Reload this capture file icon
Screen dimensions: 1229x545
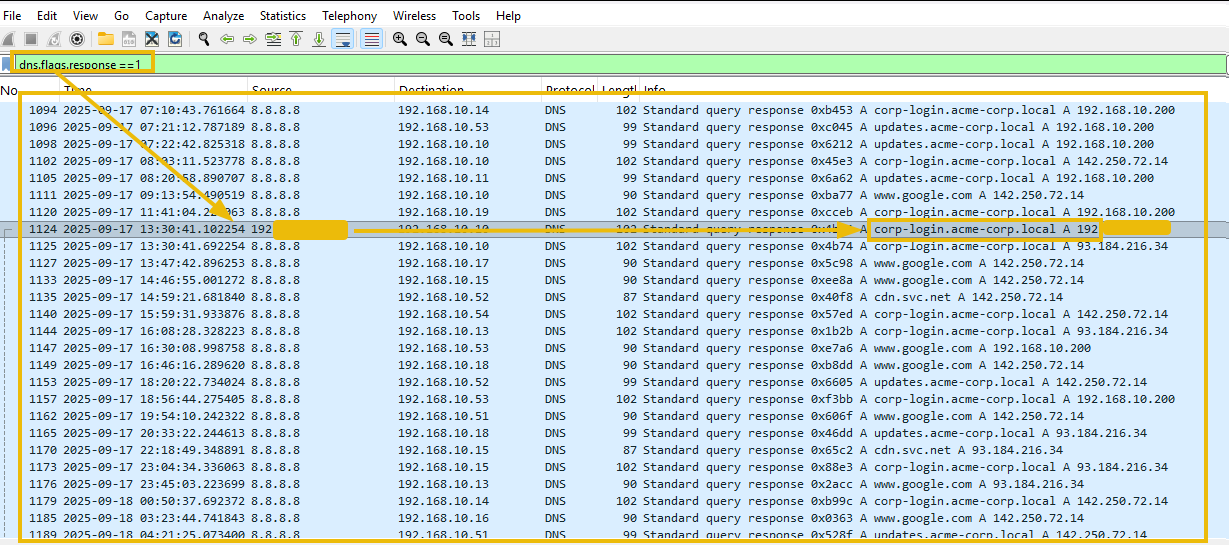(175, 39)
